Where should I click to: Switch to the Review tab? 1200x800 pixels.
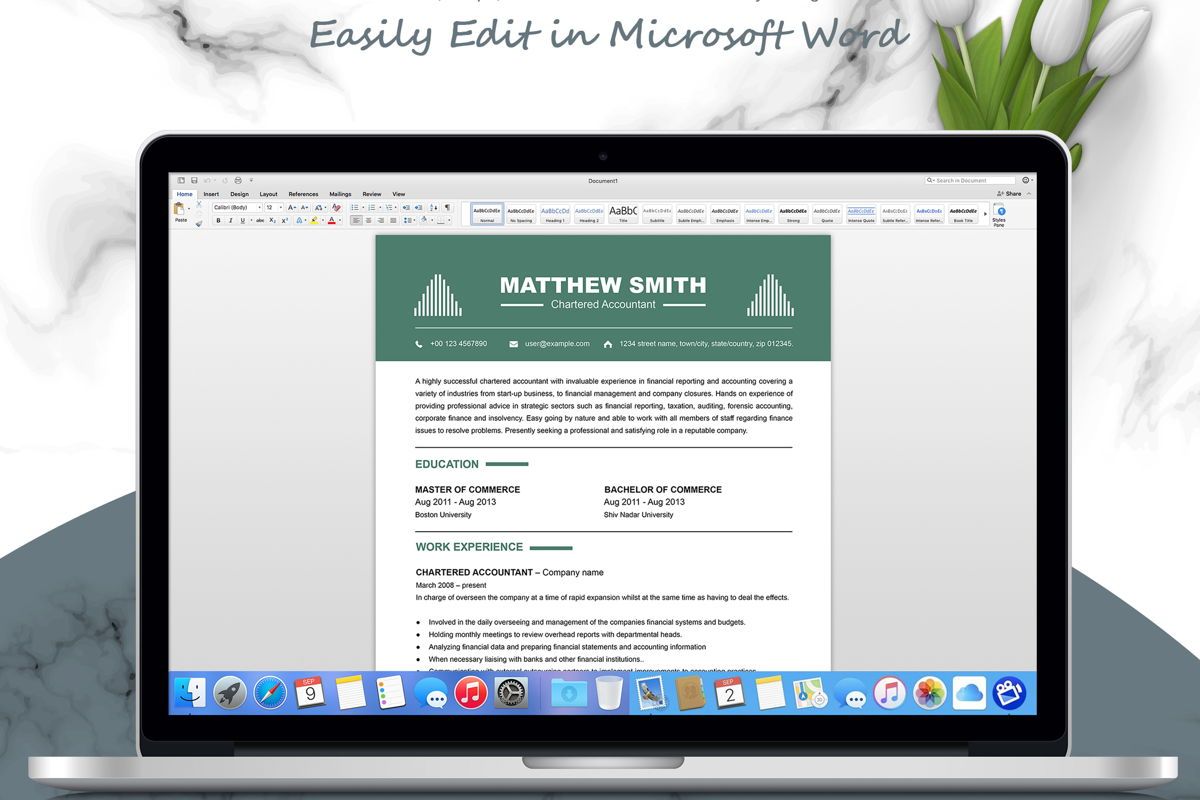point(372,194)
